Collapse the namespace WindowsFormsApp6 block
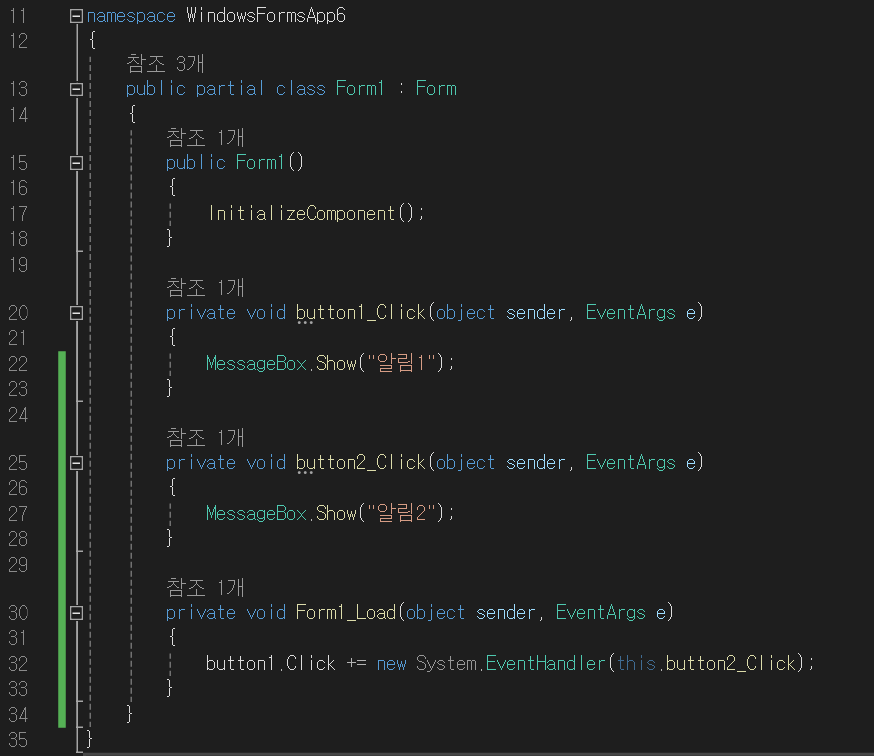The width and height of the screenshot is (874, 756). pyautogui.click(x=76, y=16)
